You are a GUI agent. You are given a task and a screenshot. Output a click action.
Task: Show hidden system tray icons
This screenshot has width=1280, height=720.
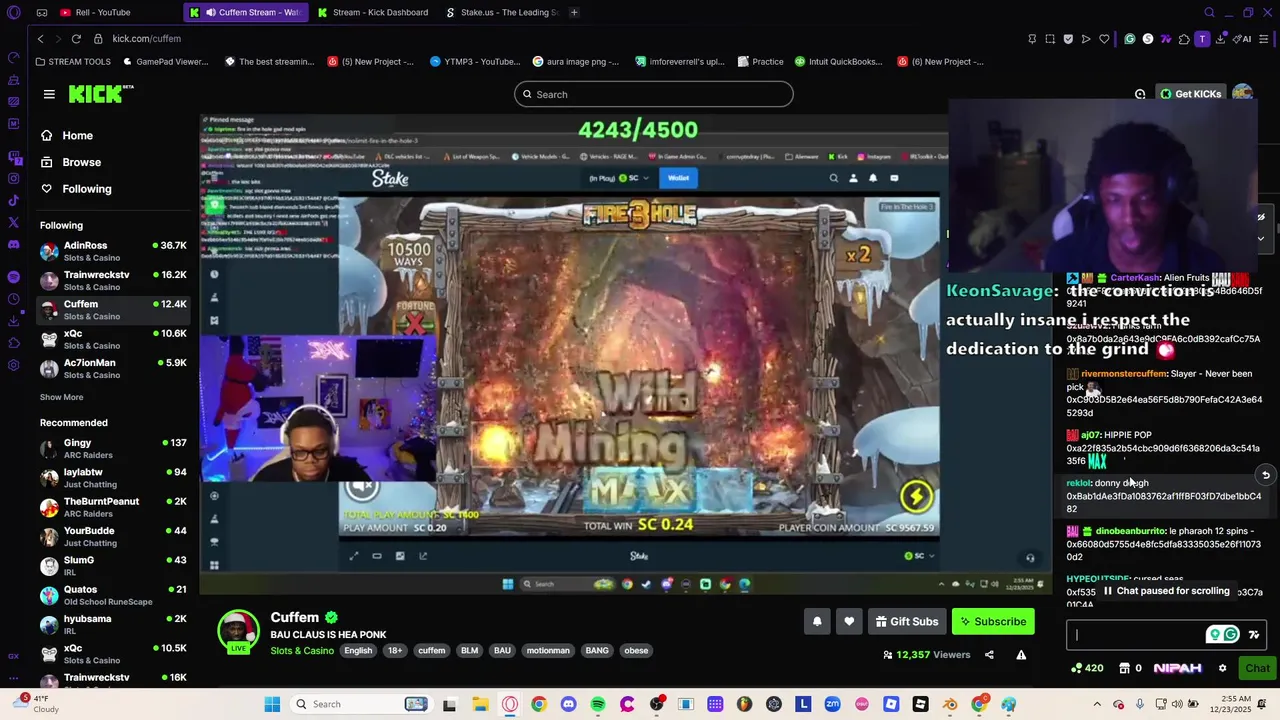[1097, 704]
